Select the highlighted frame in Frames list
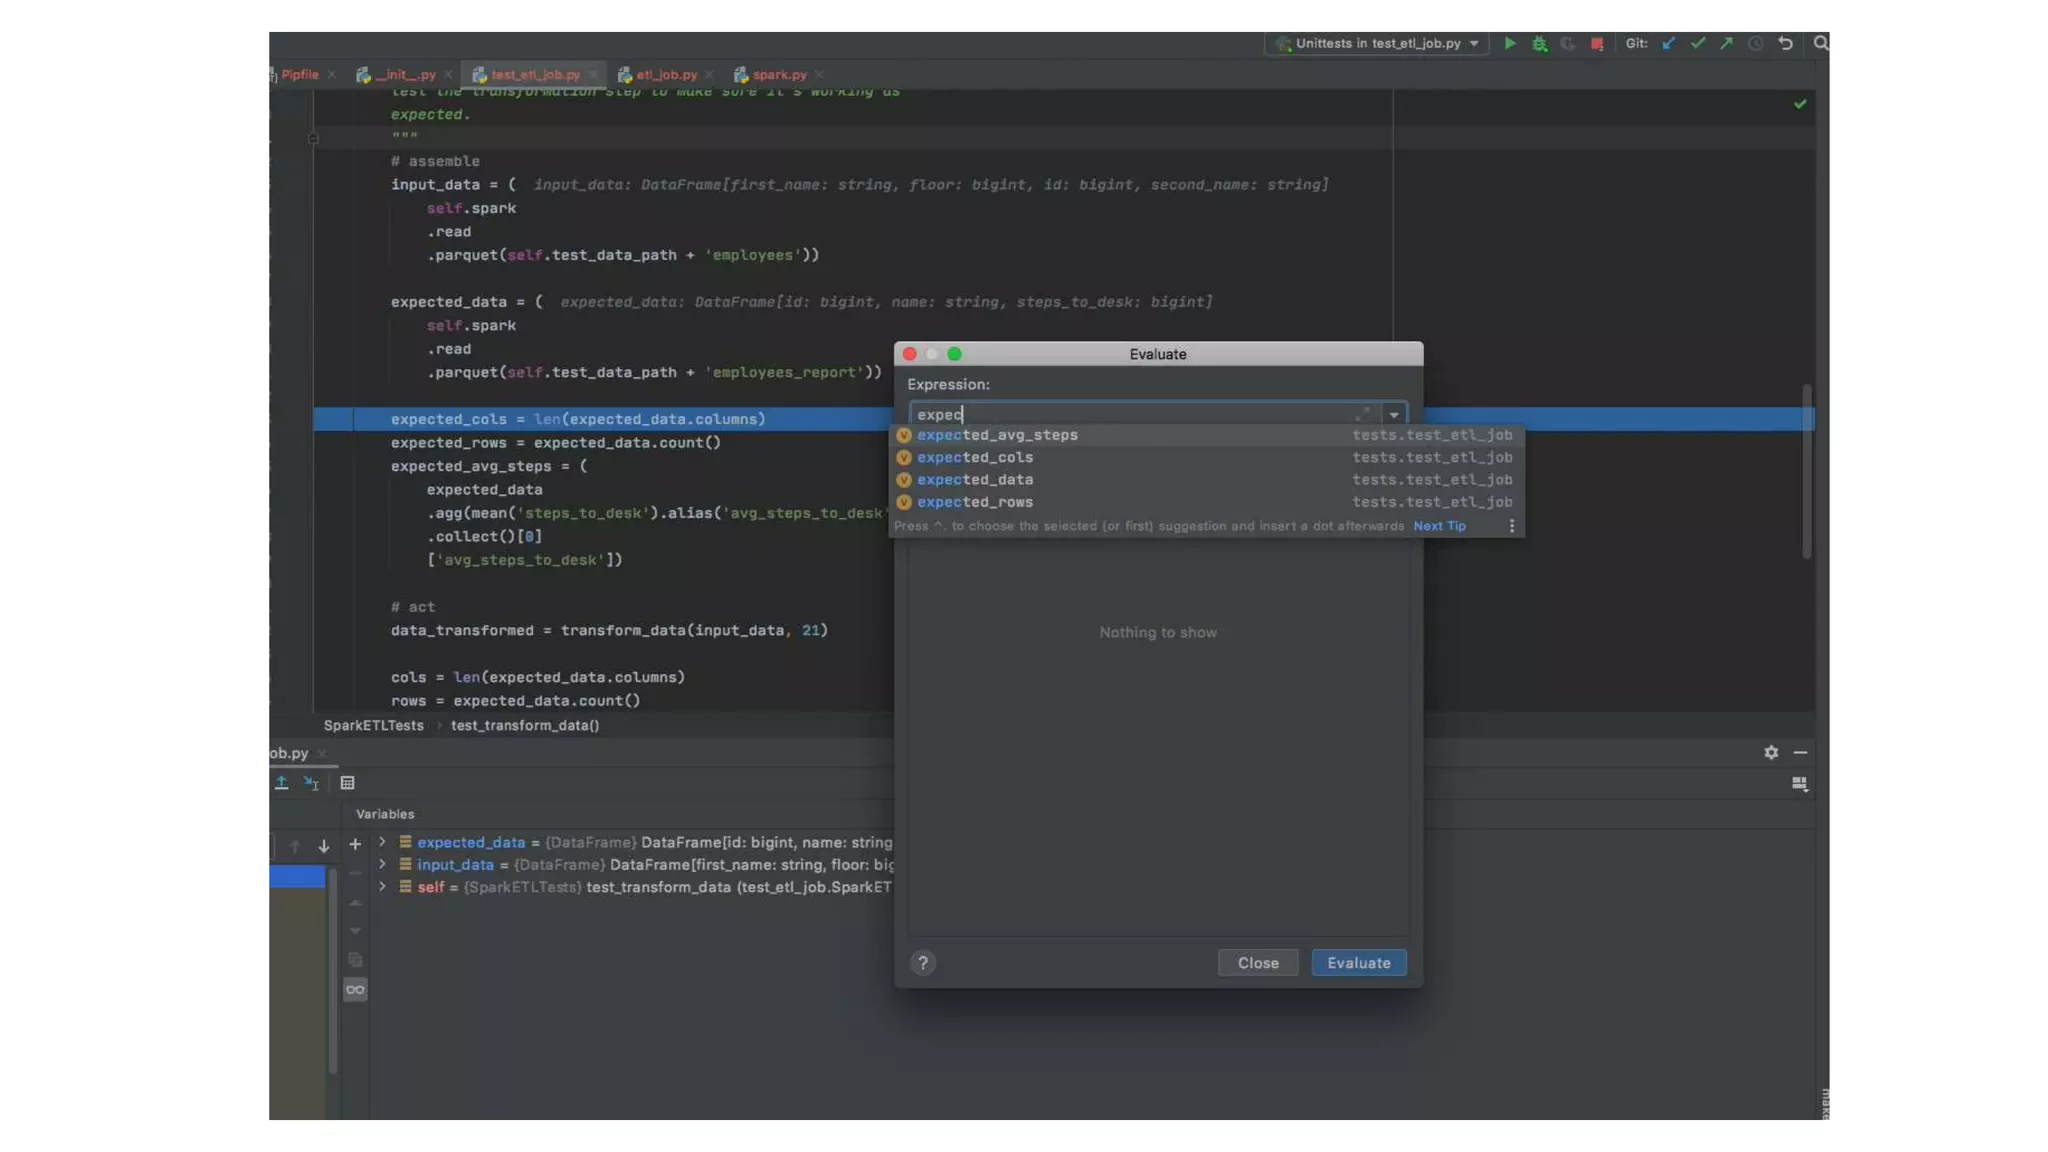This screenshot has height=1152, width=2048. pyautogui.click(x=297, y=877)
